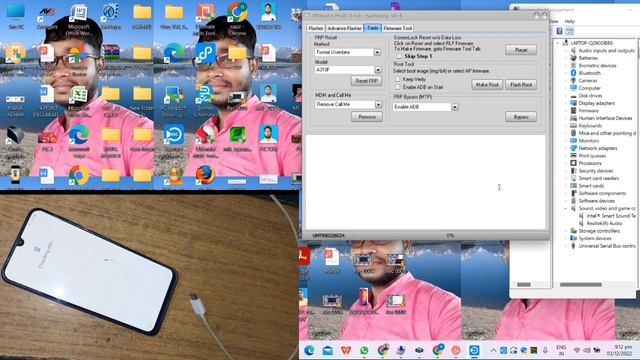The image size is (640, 360).
Task: Select Human Interface Devices entry
Action: coord(605,118)
